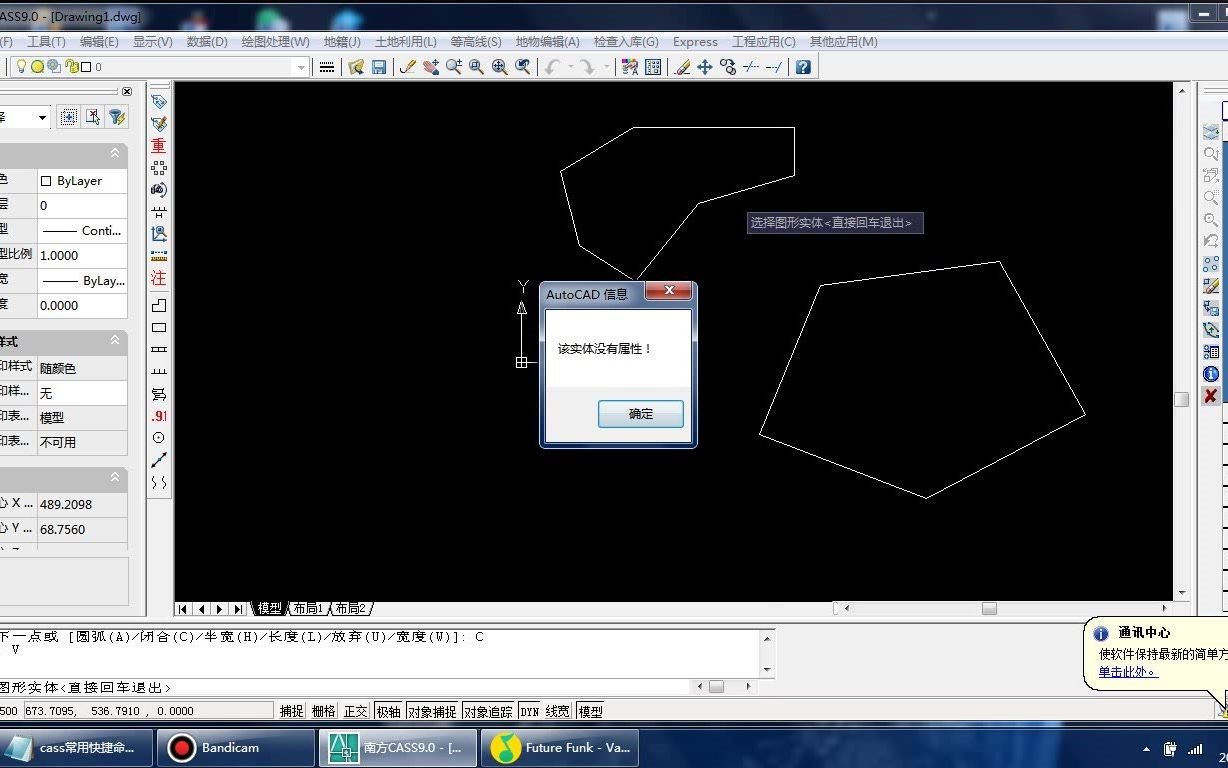Click the Save floppy disk icon
Image resolution: width=1228 pixels, height=768 pixels.
(x=379, y=67)
